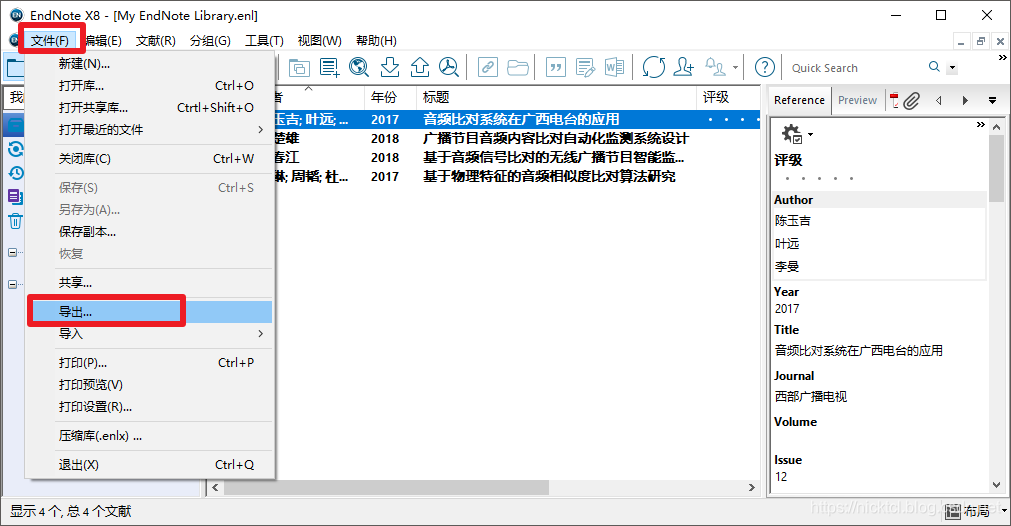Click the Activity Feed bell icon
1011x526 pixels.
pyautogui.click(x=715, y=67)
